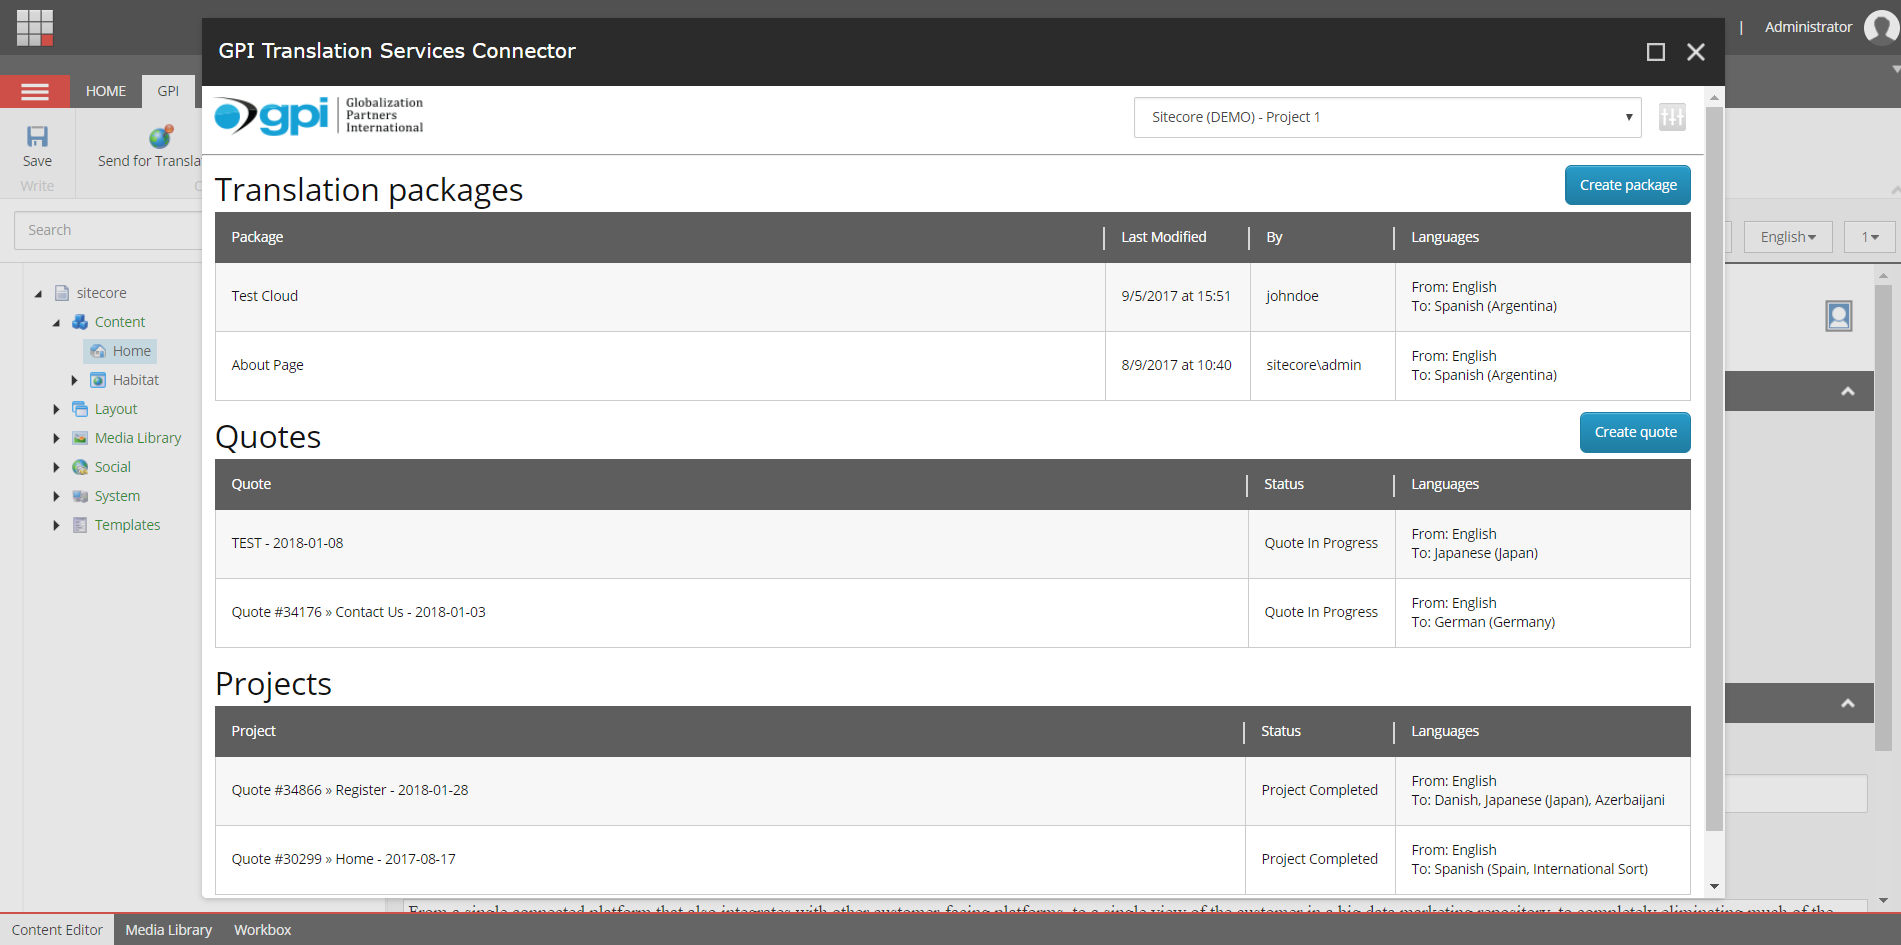Open Quote #34866 Register project row
This screenshot has height=945, width=1901.
click(x=952, y=791)
